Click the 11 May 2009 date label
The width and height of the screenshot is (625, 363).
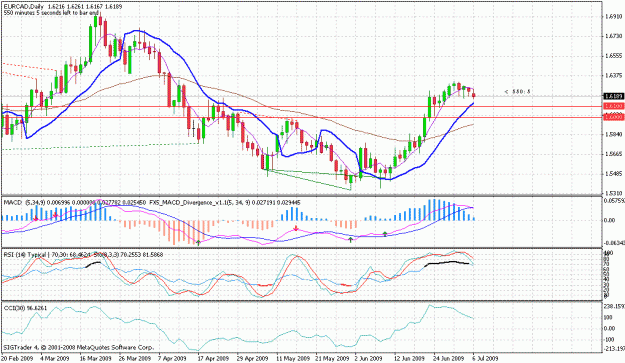(x=293, y=358)
